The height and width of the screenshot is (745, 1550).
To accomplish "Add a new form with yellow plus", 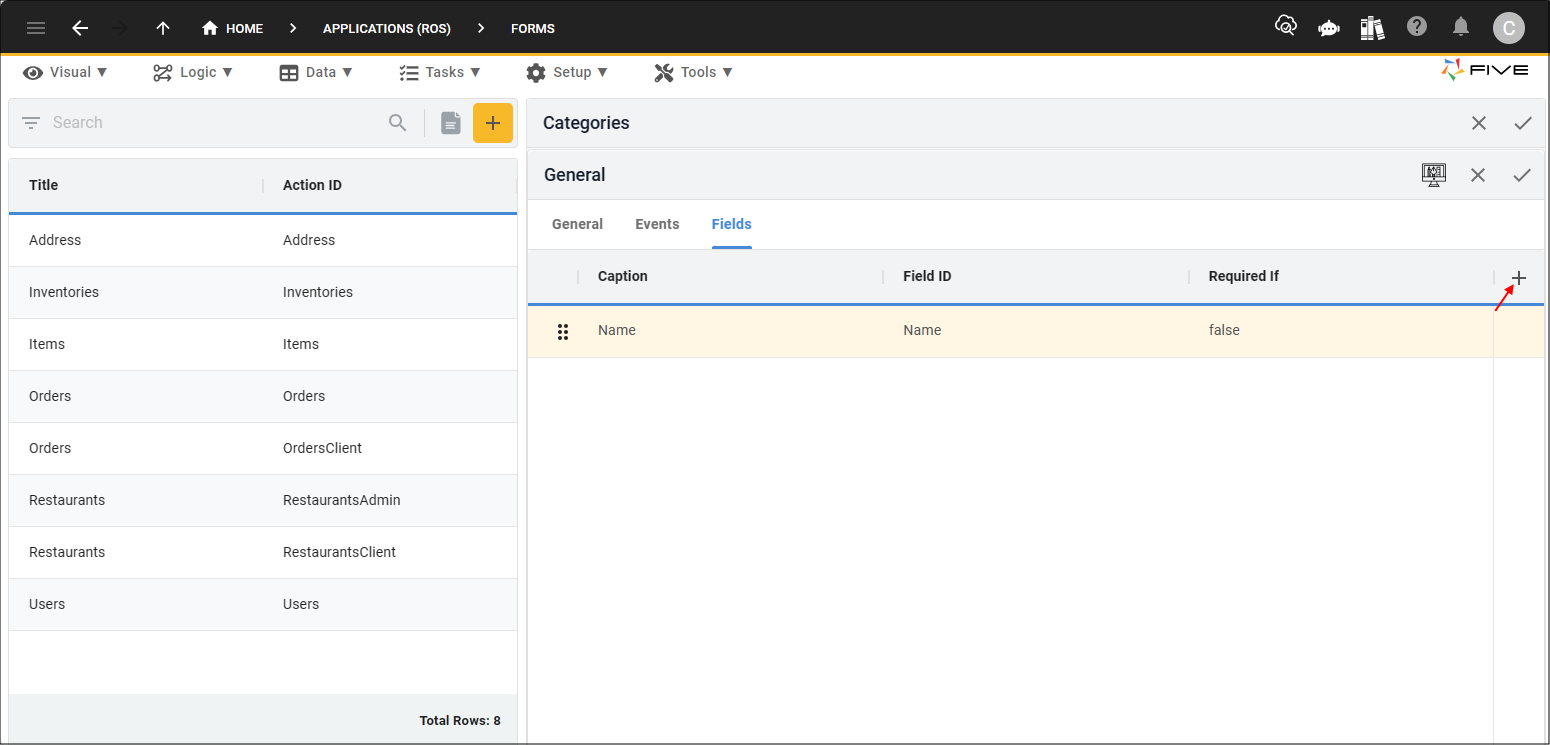I will (493, 123).
